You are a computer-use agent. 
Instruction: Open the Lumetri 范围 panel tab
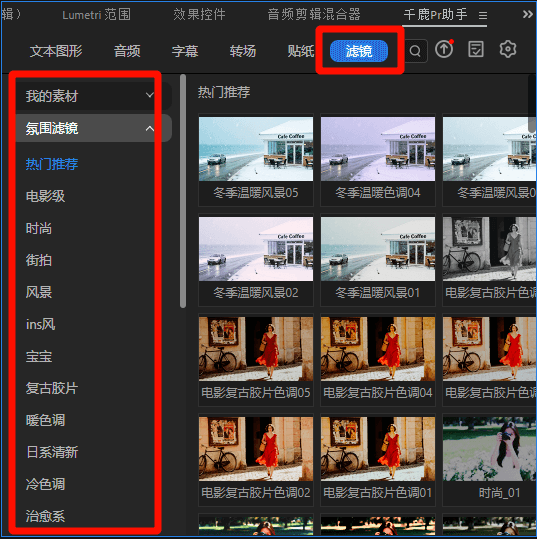point(96,14)
